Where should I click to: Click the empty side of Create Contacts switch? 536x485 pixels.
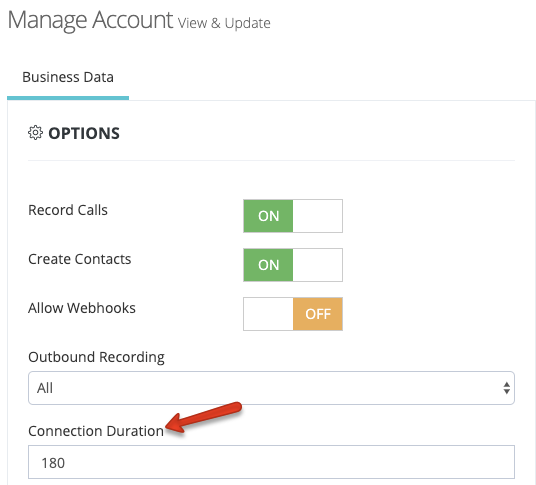click(318, 265)
